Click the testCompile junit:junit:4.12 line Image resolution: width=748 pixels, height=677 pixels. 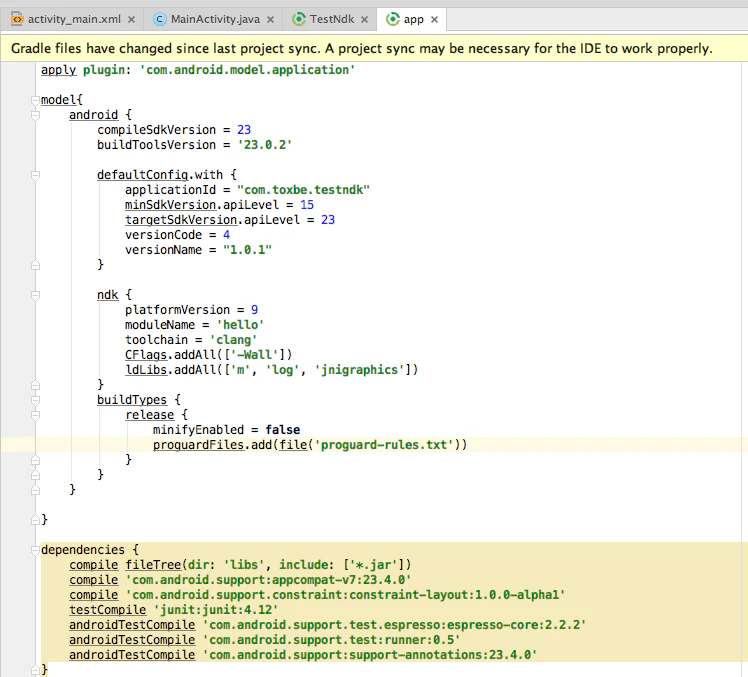coord(174,610)
